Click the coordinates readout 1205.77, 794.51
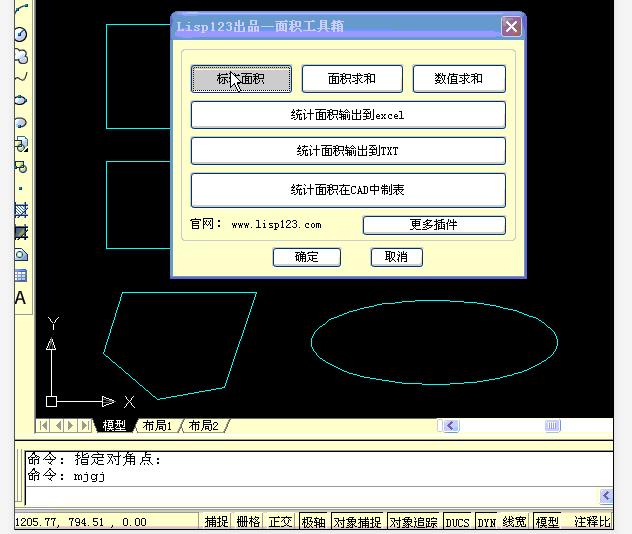Viewport: 632px width, 534px height. [81, 522]
